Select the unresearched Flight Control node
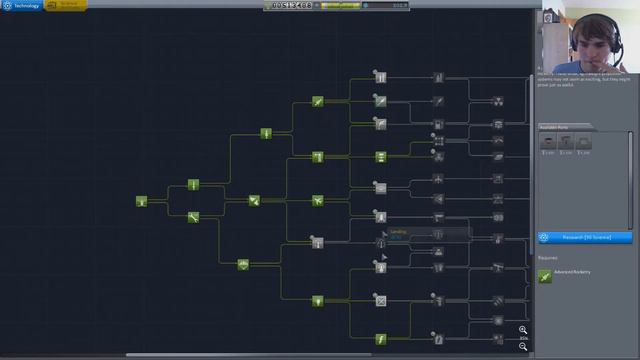Screen dimensions: 640x360 click(x=318, y=243)
